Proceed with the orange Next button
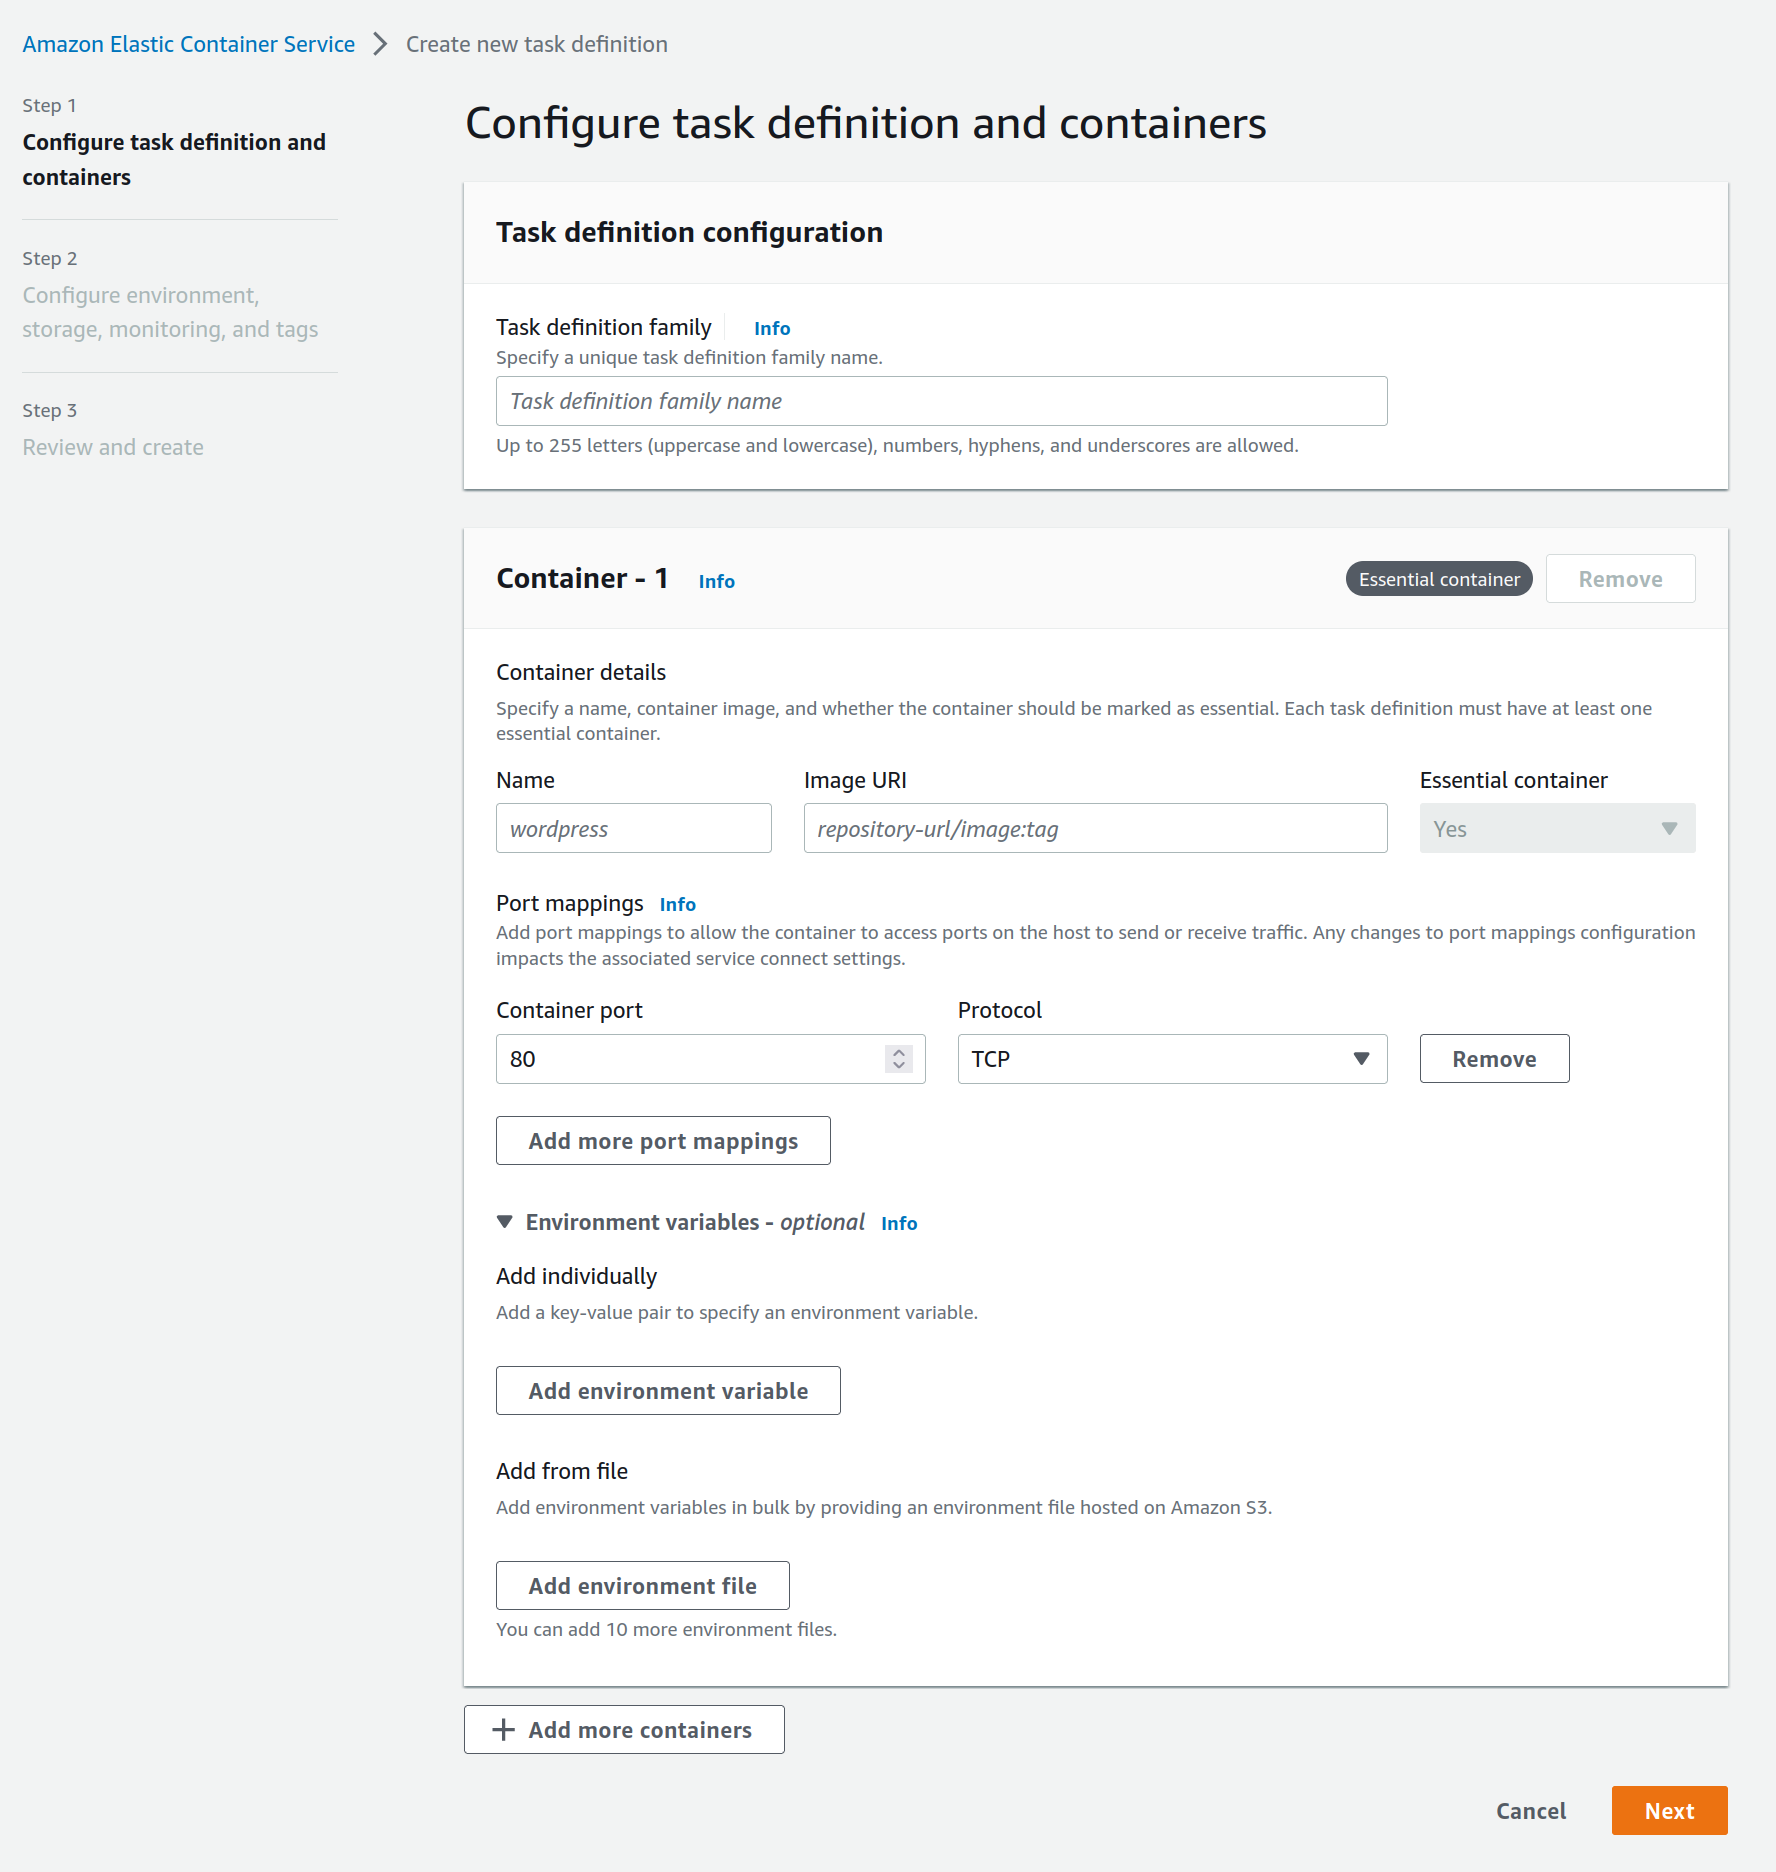The image size is (1776, 1872). tap(1668, 1811)
